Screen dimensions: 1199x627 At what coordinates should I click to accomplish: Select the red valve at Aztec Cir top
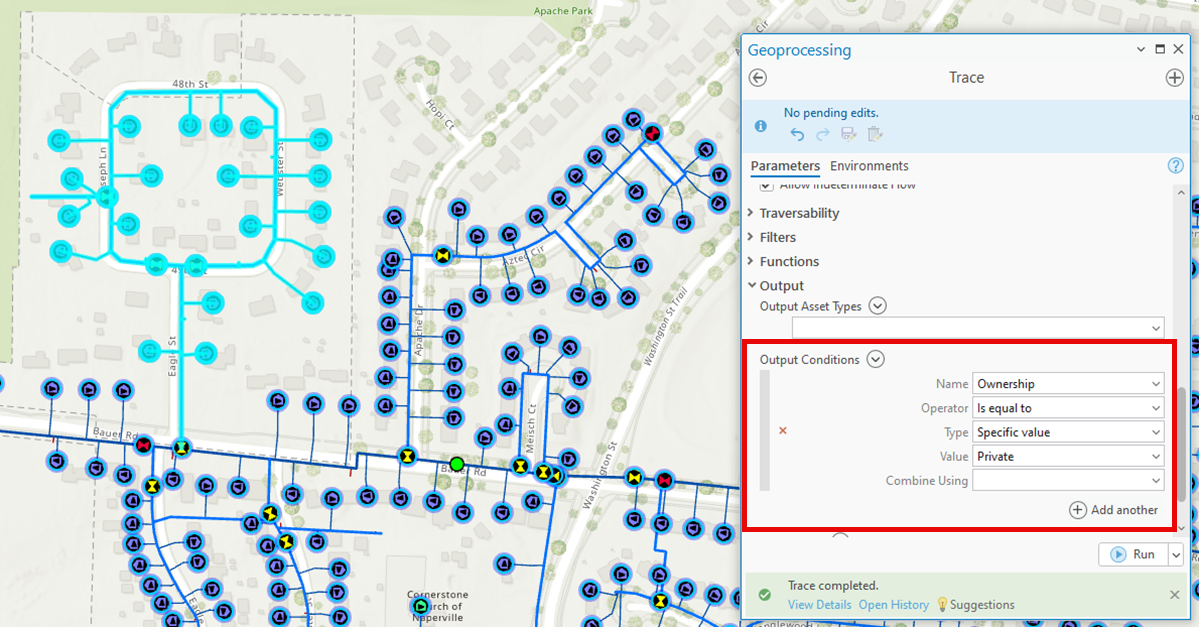(651, 133)
